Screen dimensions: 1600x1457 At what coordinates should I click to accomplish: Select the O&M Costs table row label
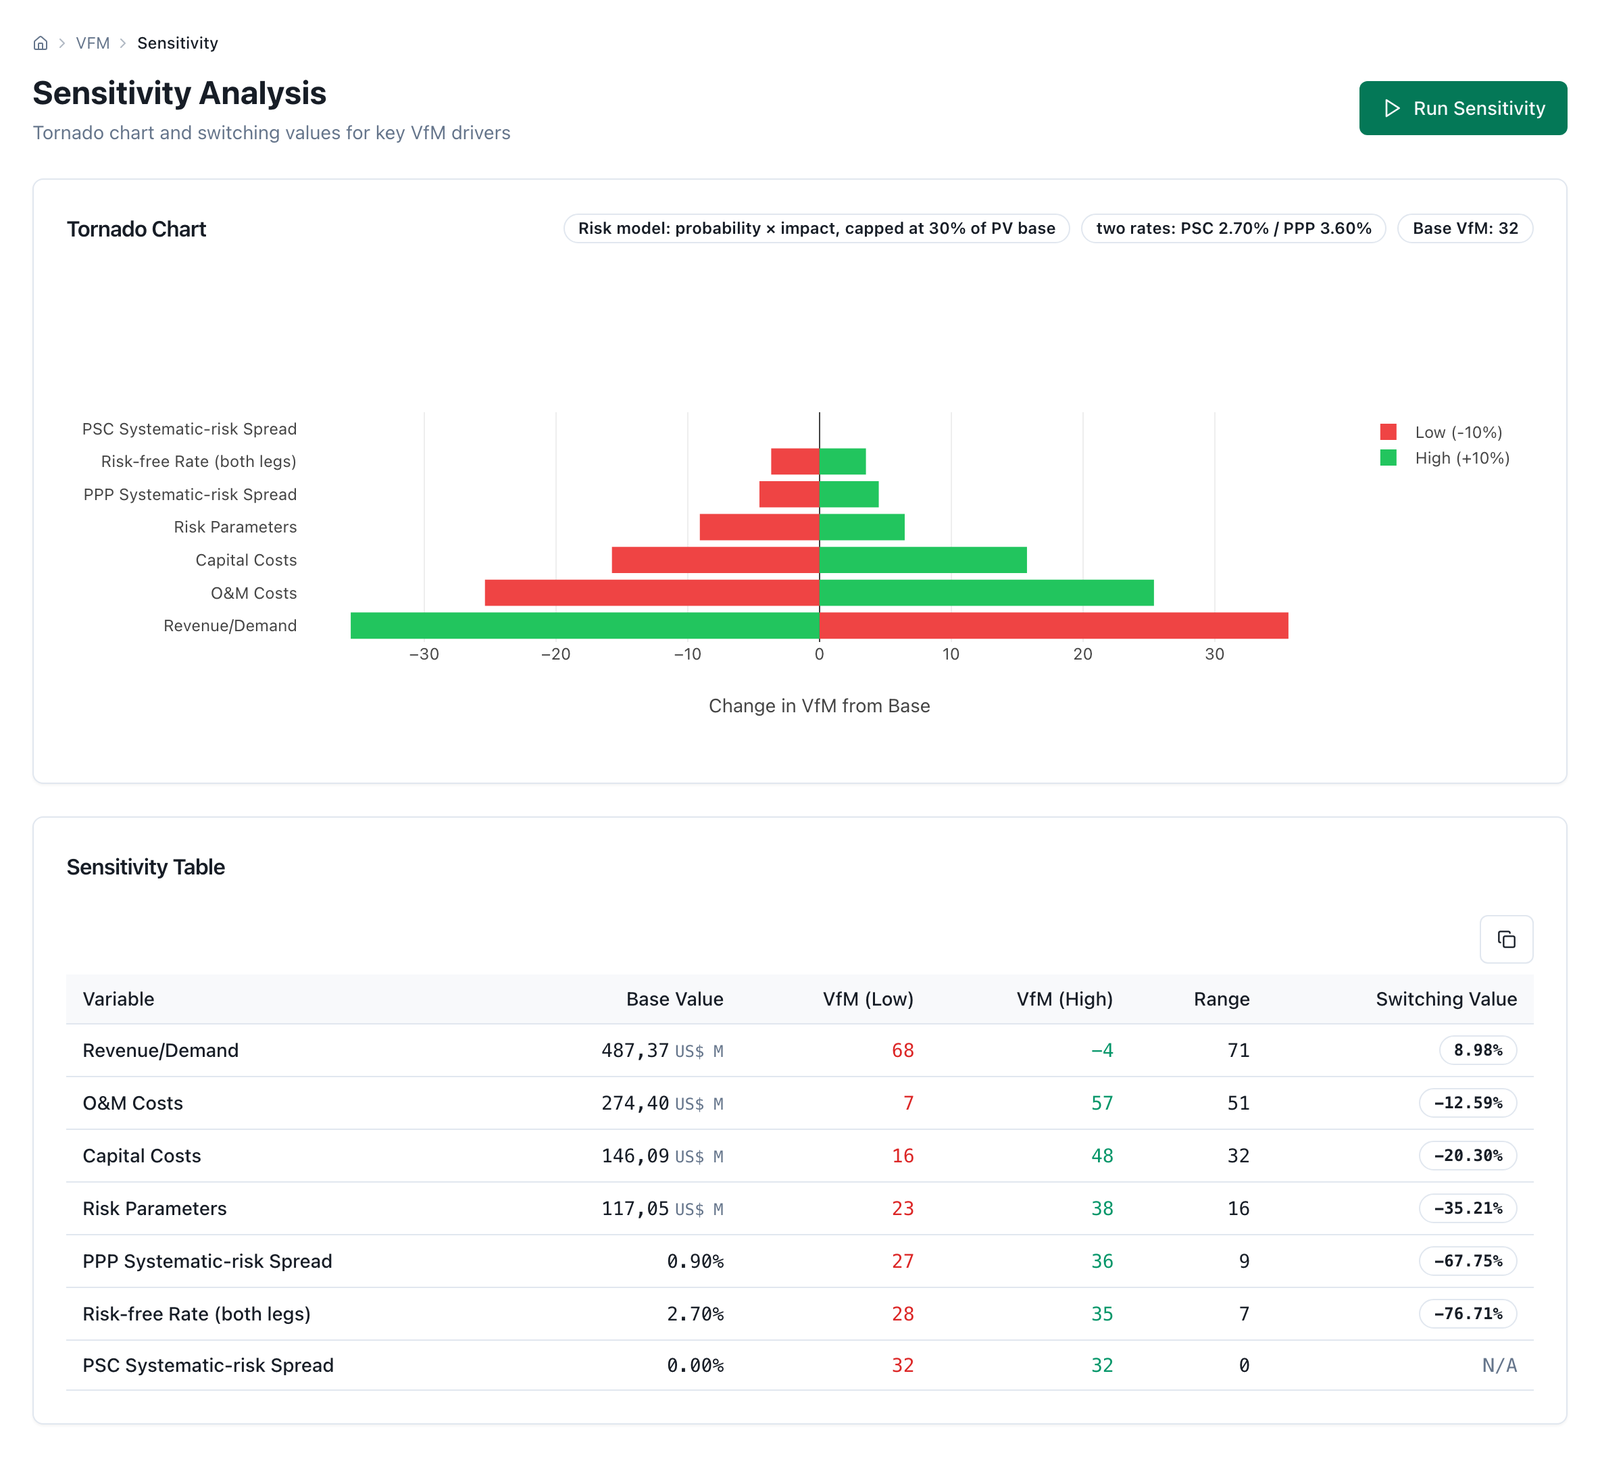coord(133,1103)
